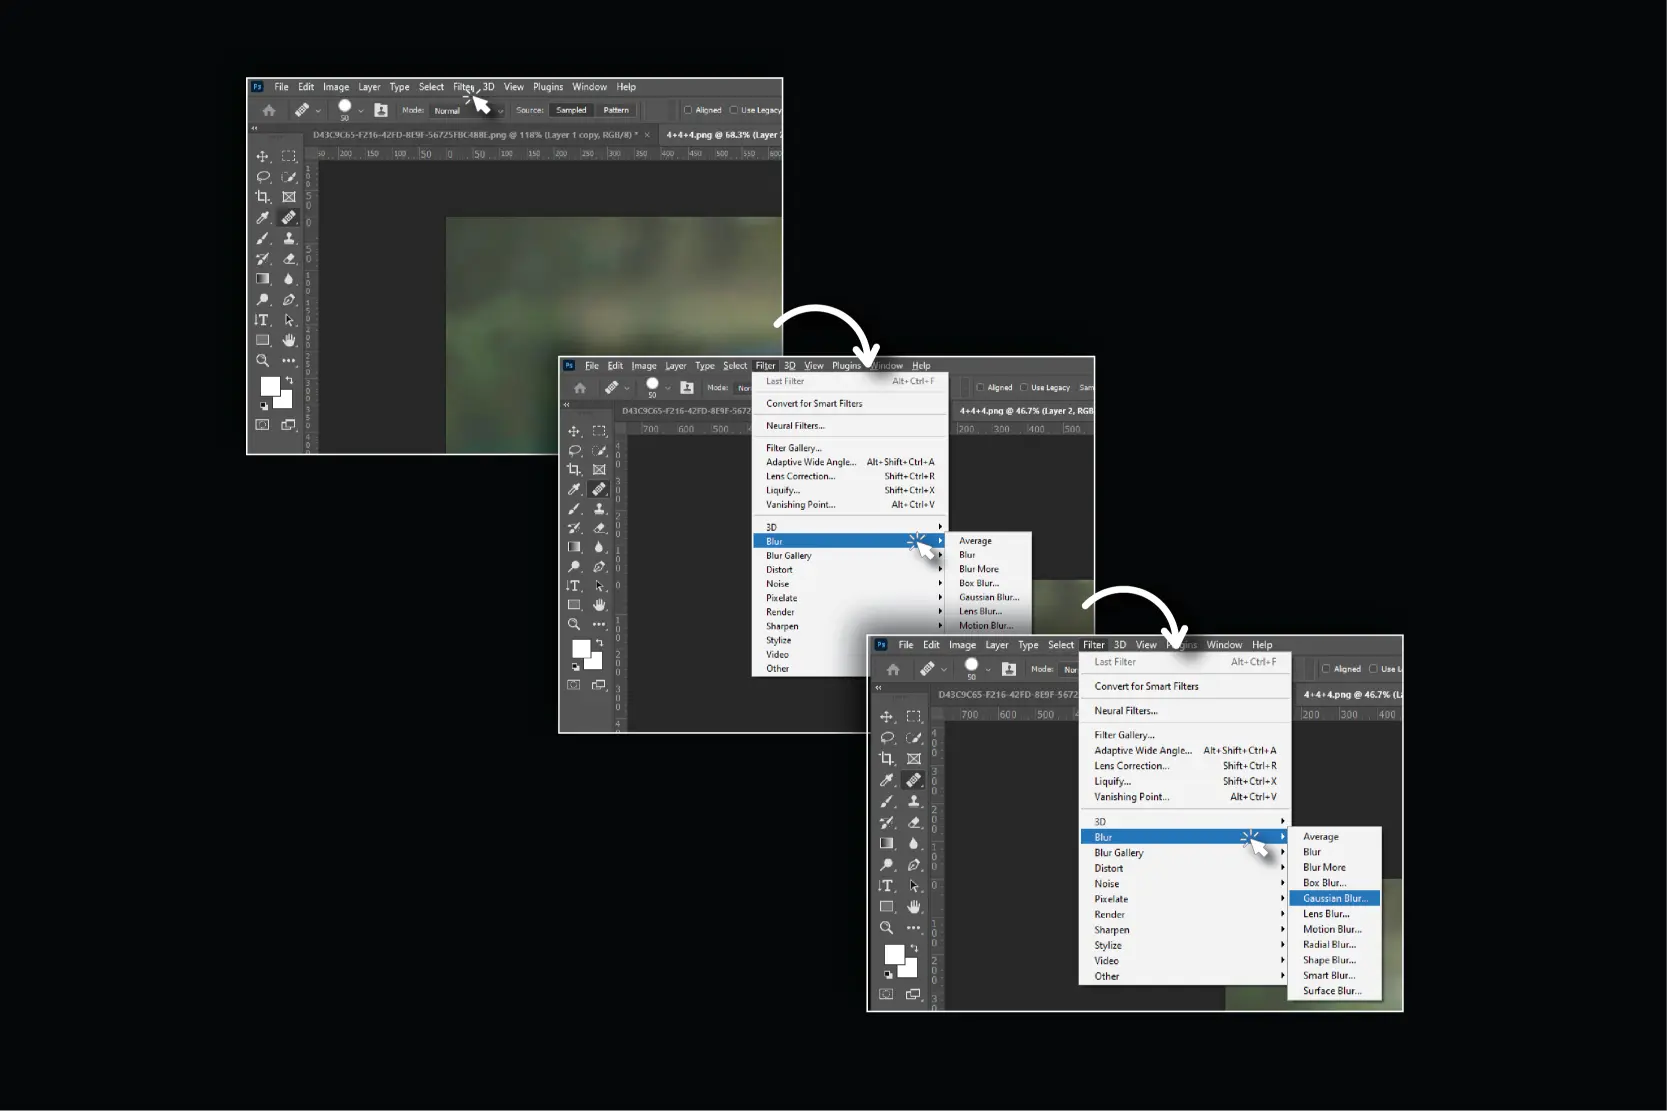Switch to 4+4+4.png tab in top-left window
This screenshot has width=1667, height=1111.
tap(722, 135)
